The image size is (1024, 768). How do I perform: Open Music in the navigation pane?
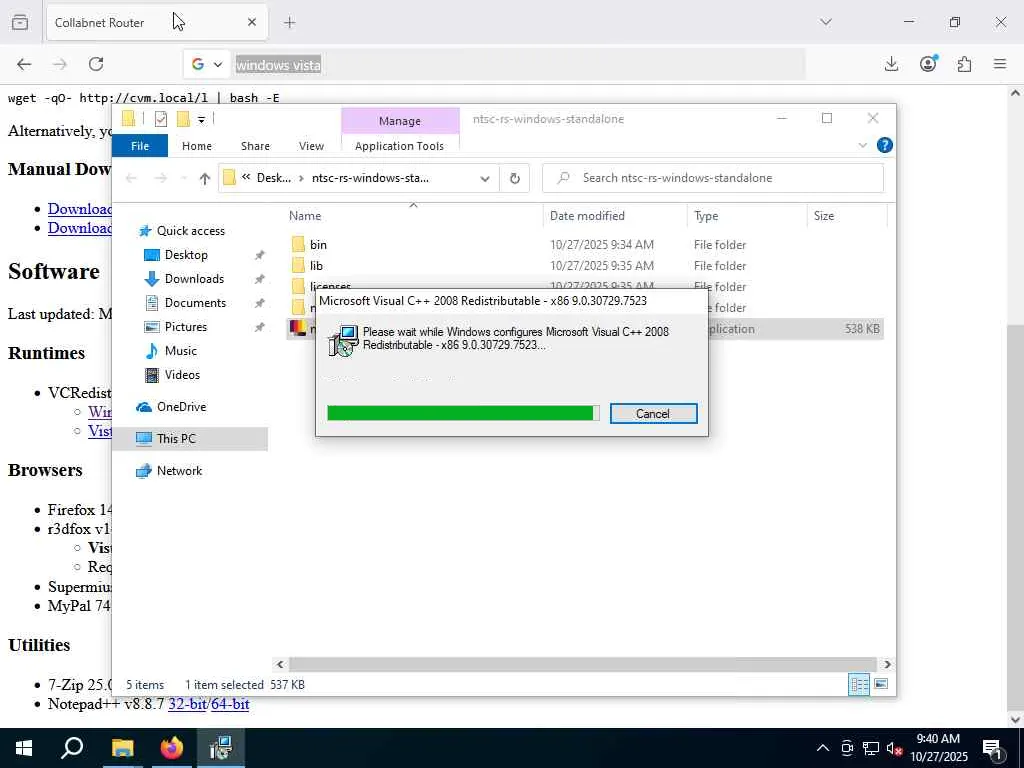coord(180,351)
